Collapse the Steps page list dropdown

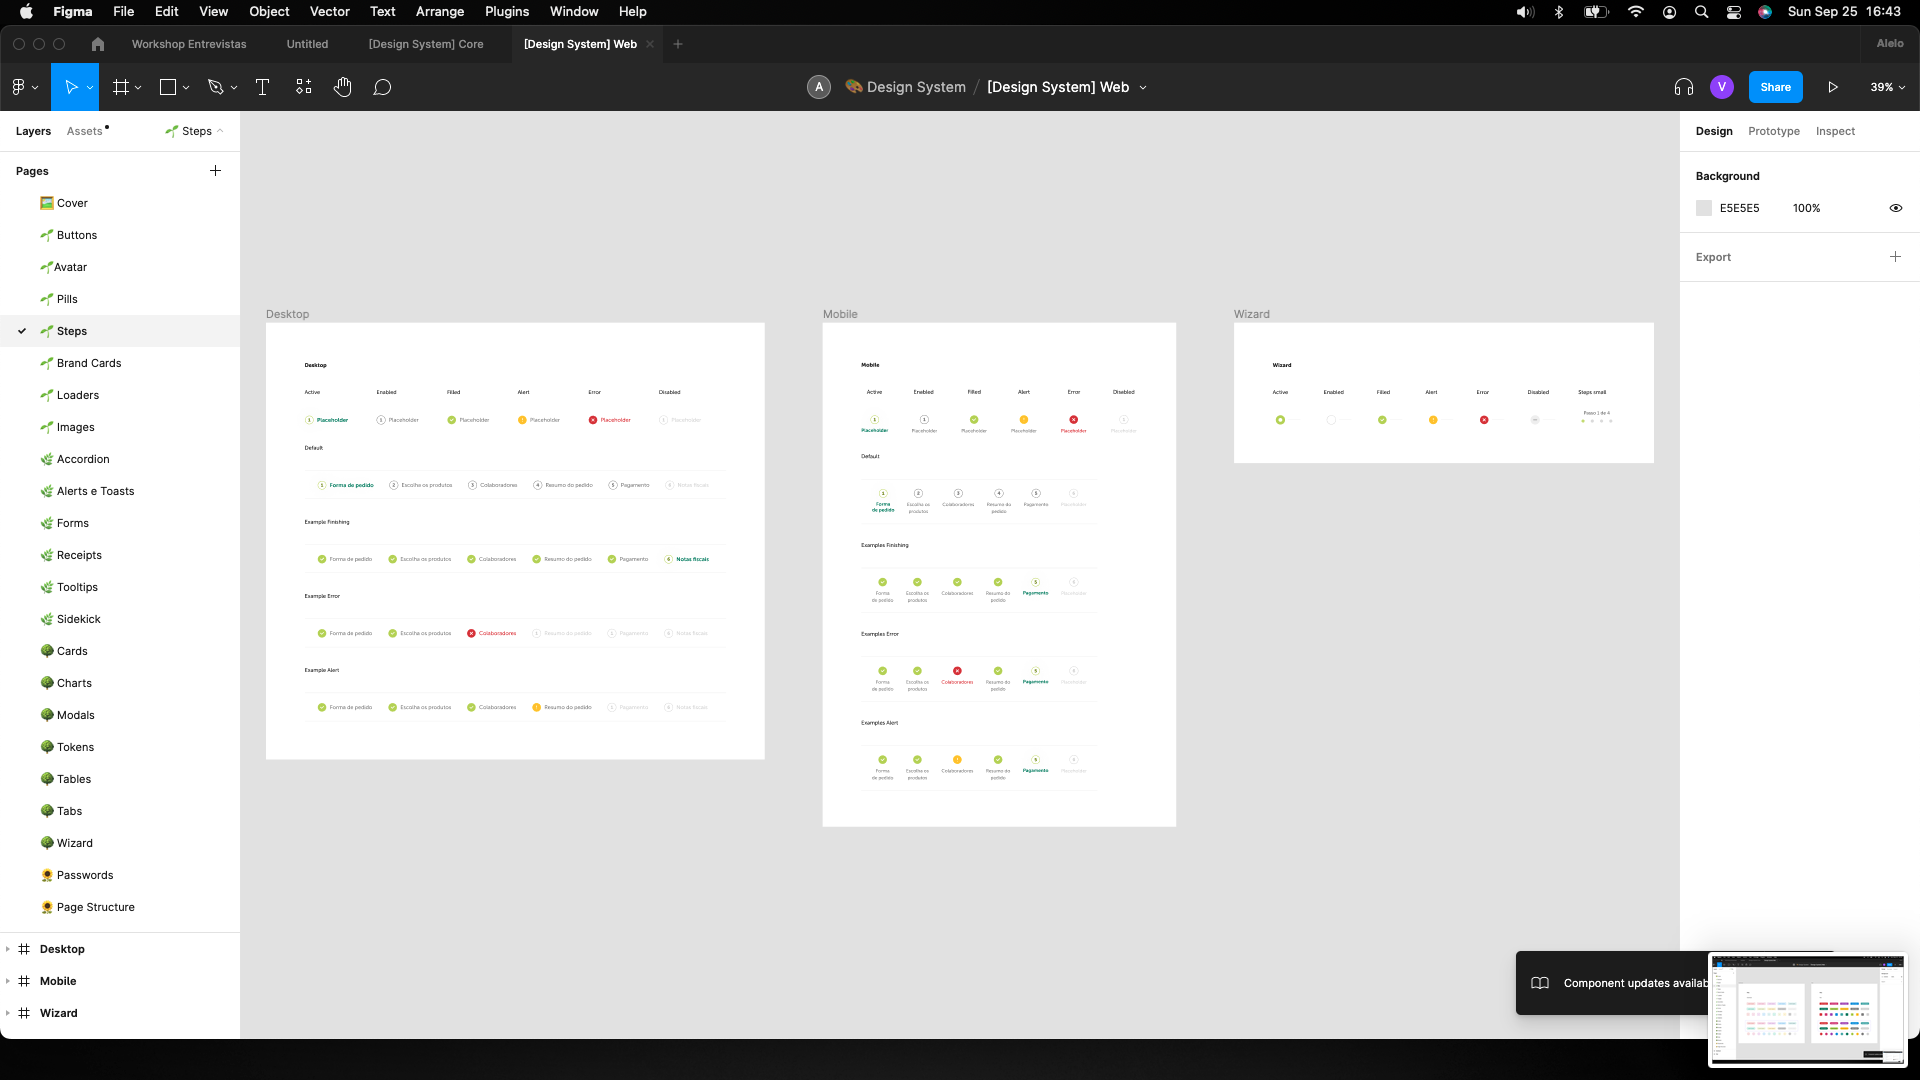[x=195, y=131]
